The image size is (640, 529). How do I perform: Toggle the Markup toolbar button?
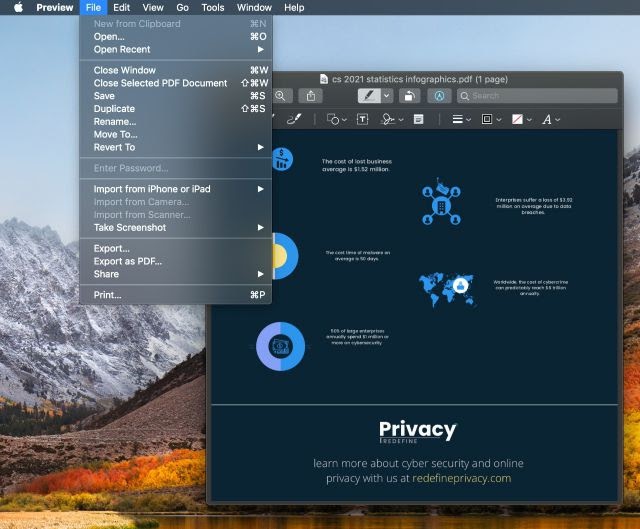[439, 96]
